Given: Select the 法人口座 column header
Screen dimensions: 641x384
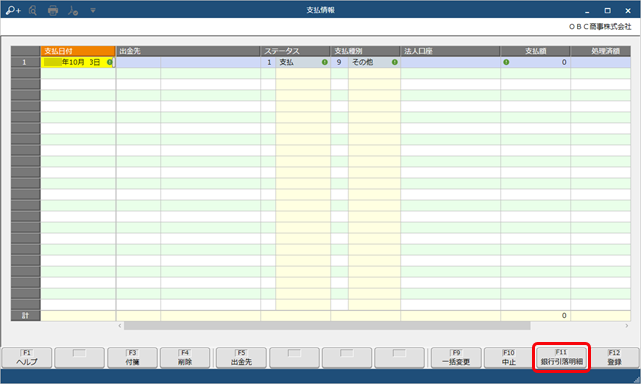Looking at the screenshot, I should coord(450,51).
